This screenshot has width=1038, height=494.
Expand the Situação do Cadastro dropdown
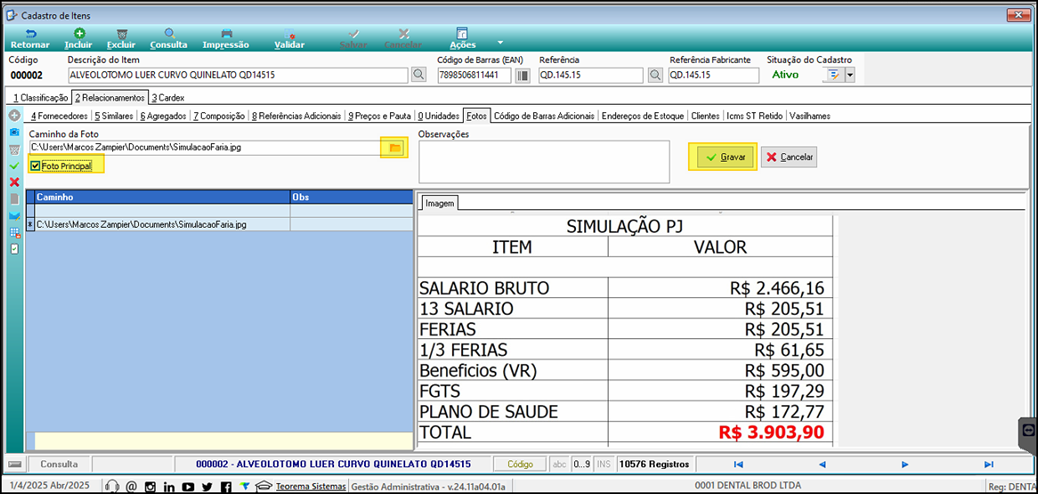click(850, 75)
